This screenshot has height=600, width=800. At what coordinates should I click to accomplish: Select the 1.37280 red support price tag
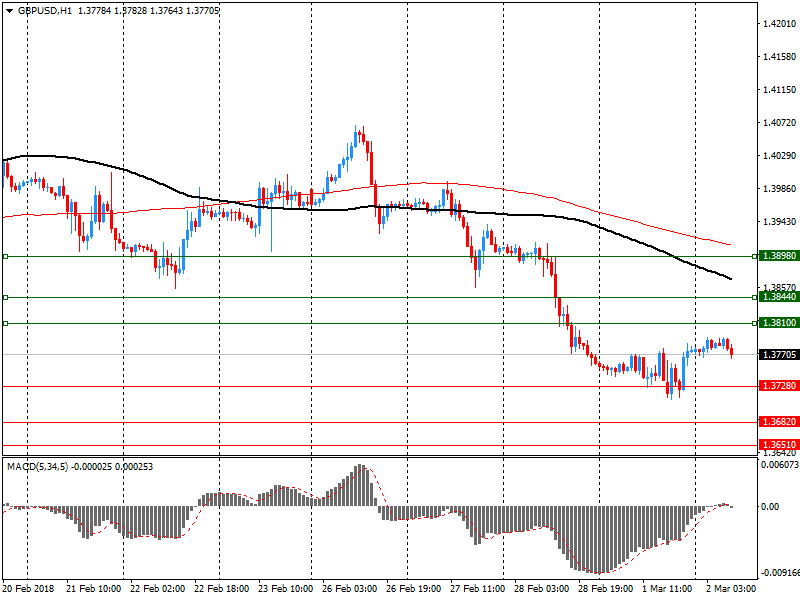(x=778, y=386)
